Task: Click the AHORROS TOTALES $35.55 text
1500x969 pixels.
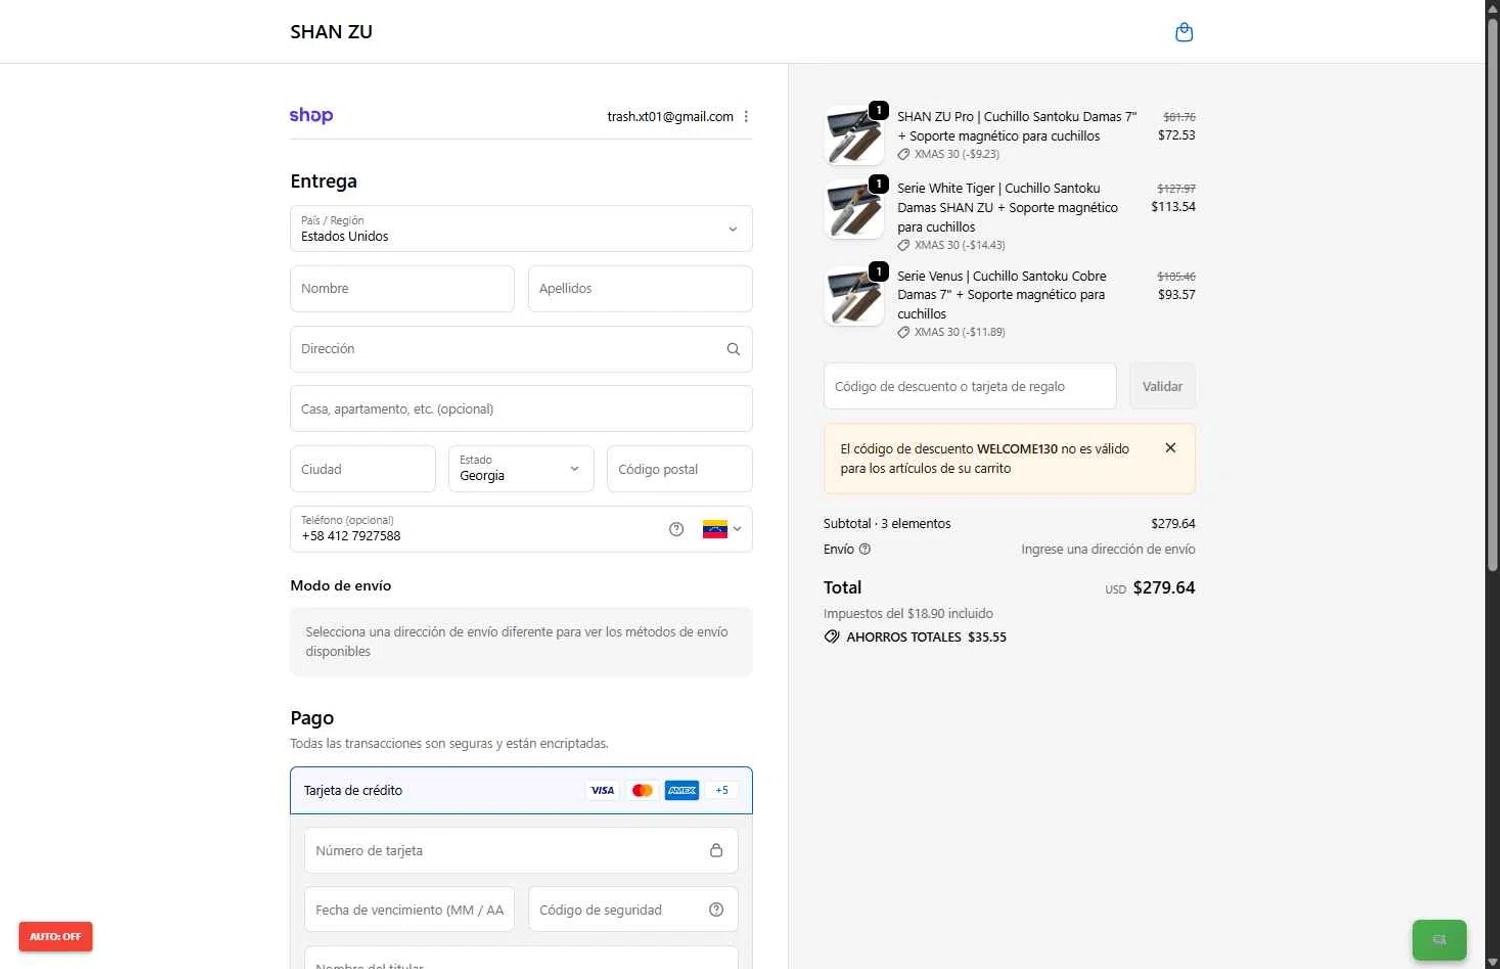Action: click(x=926, y=637)
